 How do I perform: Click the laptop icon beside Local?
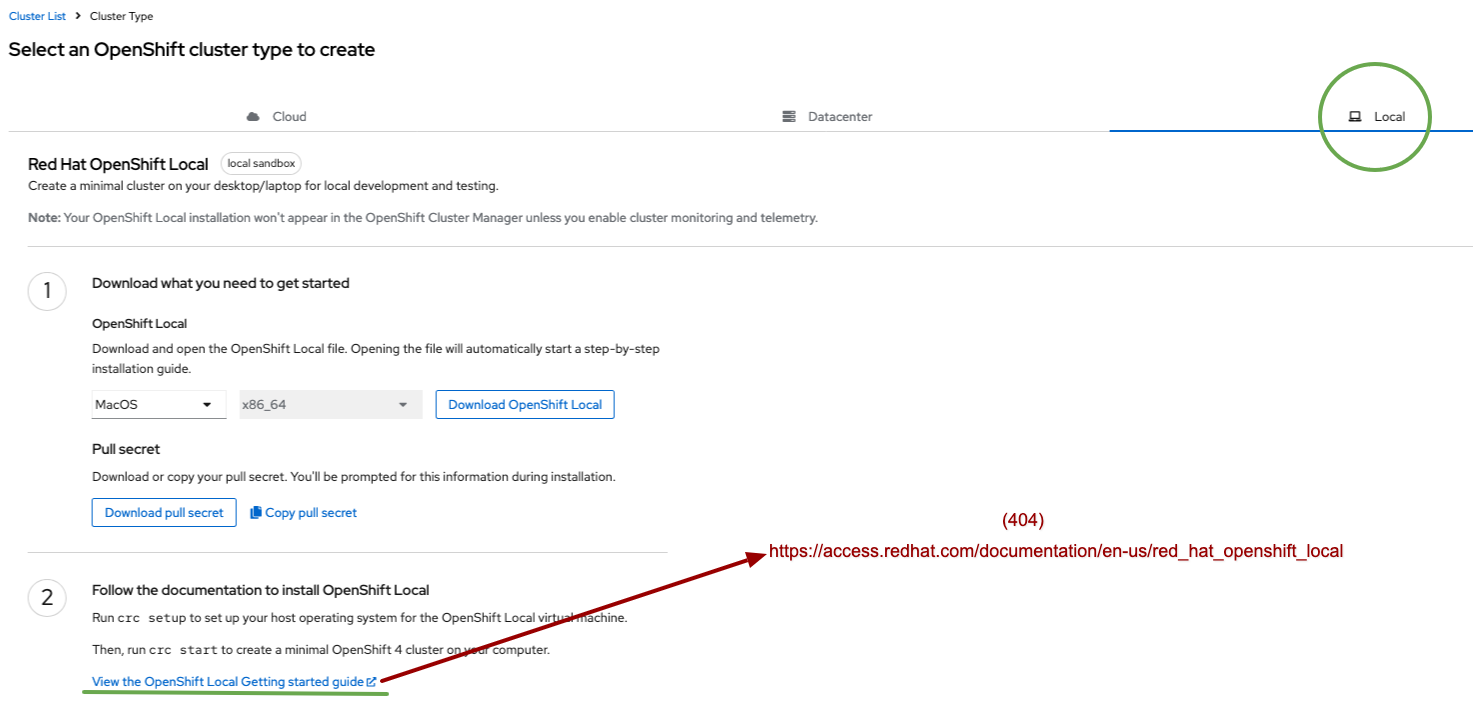[x=1355, y=117]
